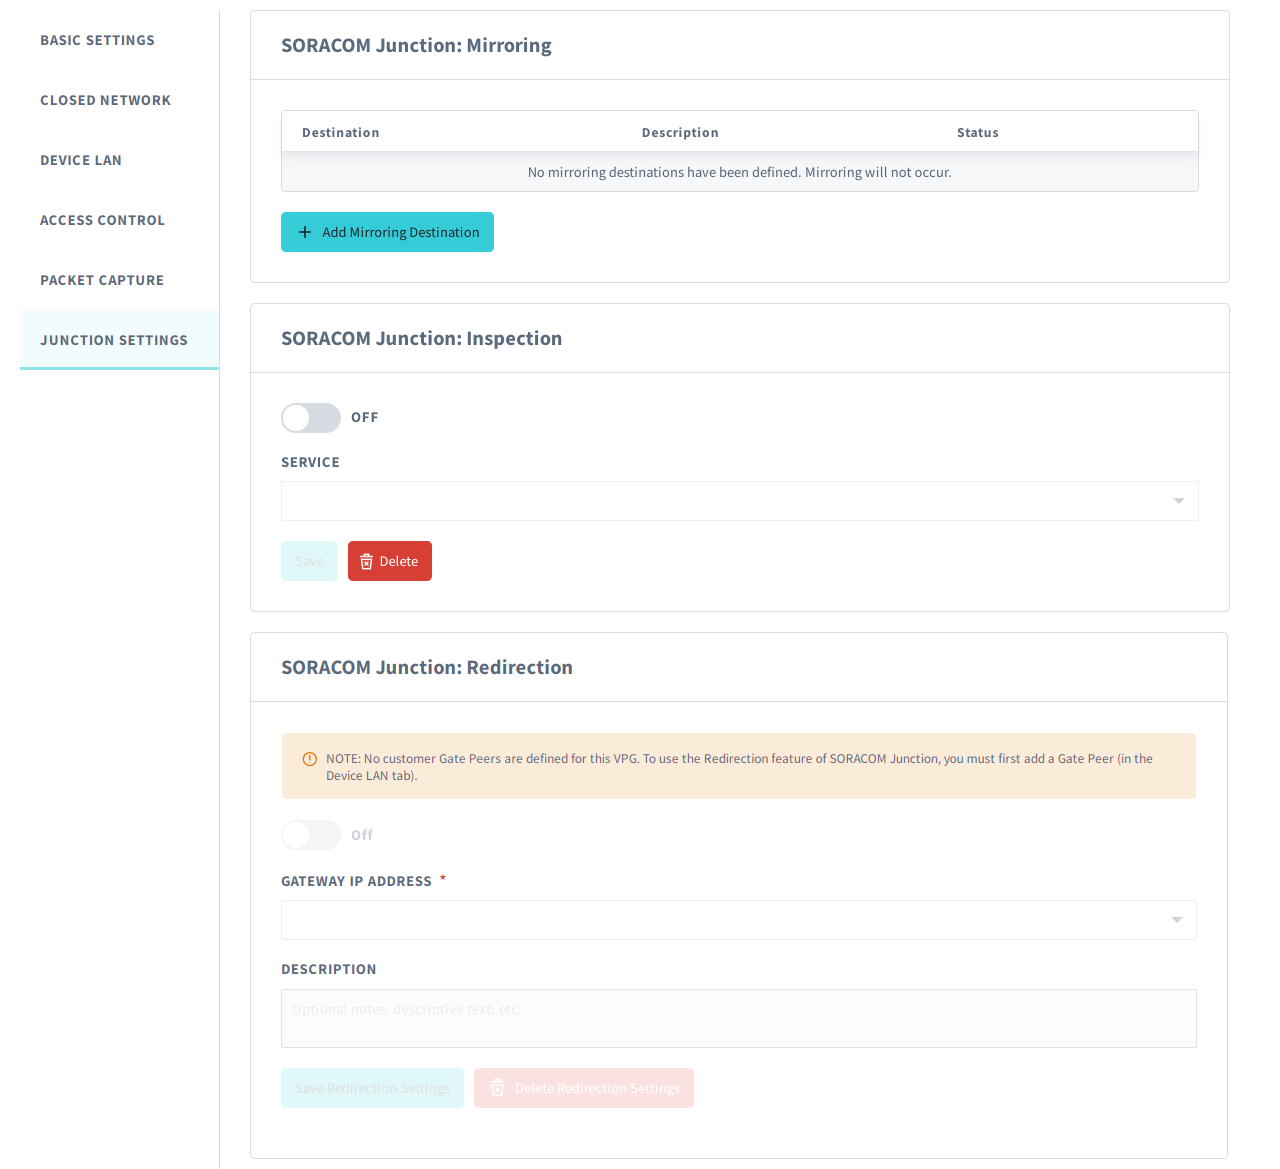Click the Gate Peers NOTE banner text

tap(739, 767)
